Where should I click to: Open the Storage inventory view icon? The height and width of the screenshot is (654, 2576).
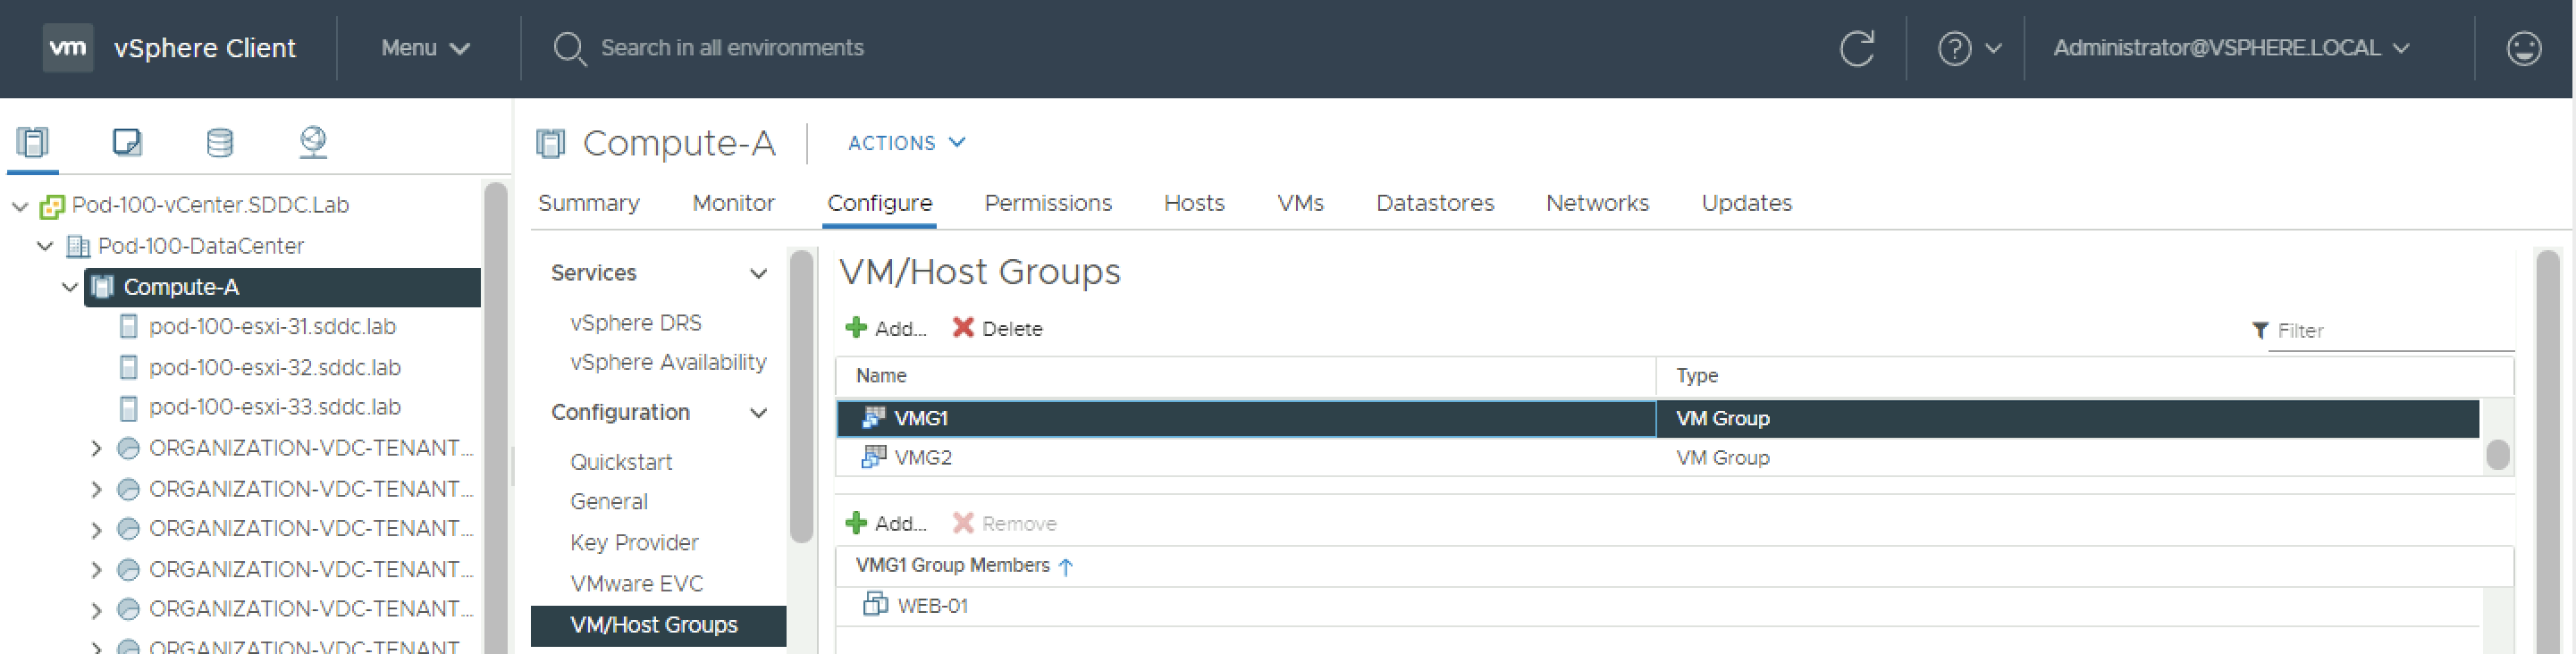(x=219, y=142)
